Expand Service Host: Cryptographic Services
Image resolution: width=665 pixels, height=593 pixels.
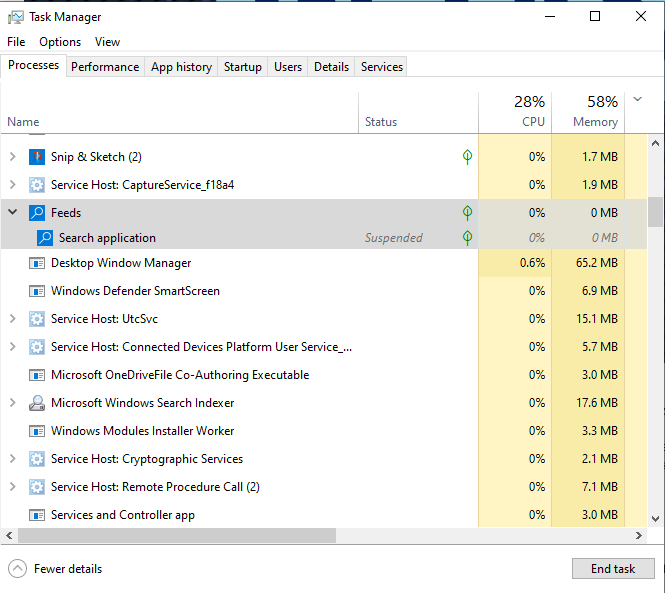point(13,459)
